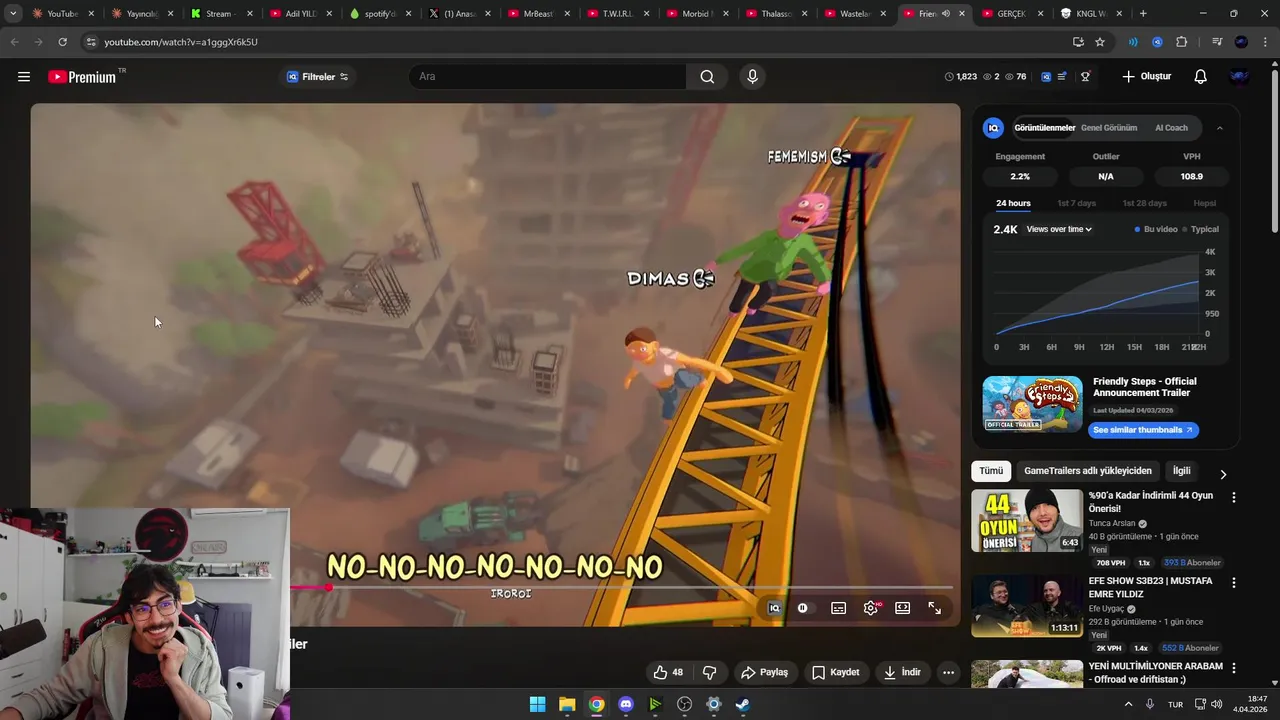
Task: Select the 24 hours range tab
Action: point(1013,203)
